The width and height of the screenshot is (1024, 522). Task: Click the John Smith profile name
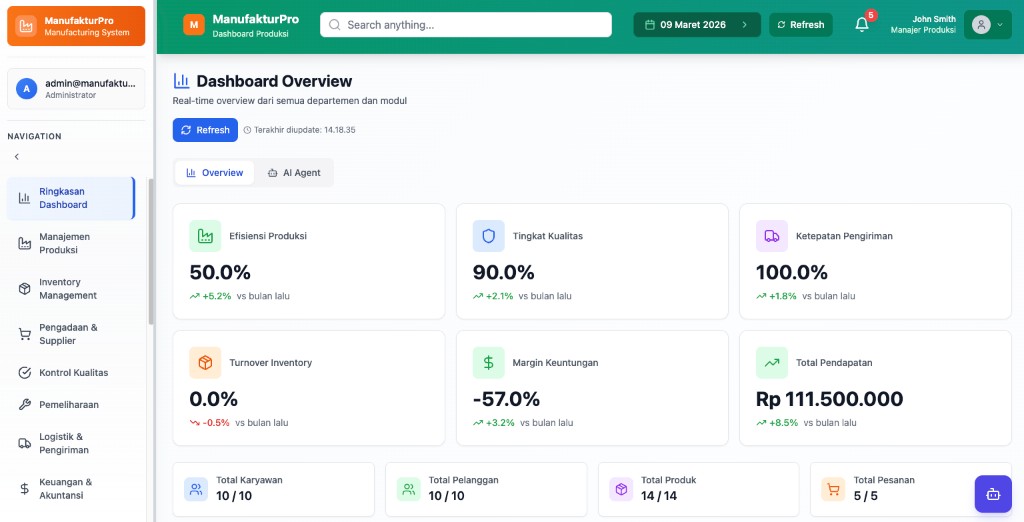point(934,19)
